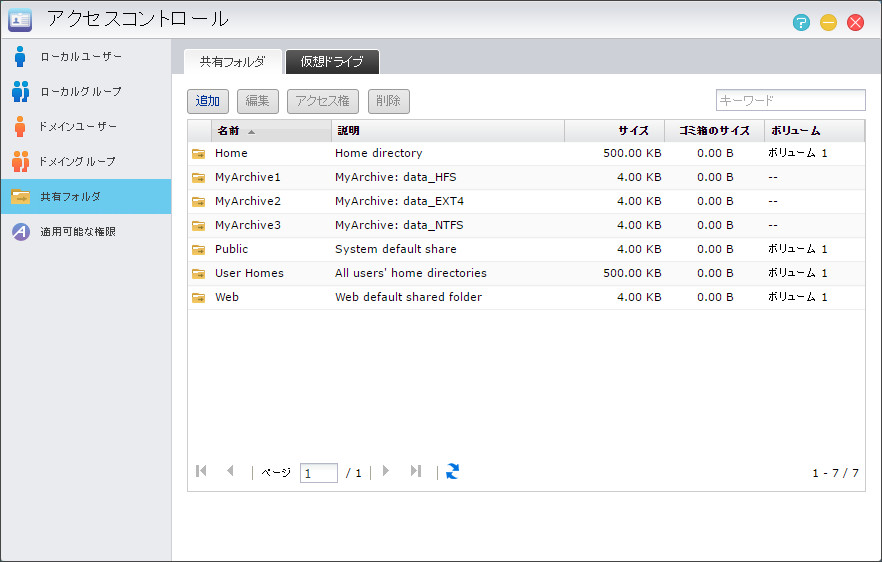Click the folder icon in the MyArchive2 row
Screen dimensions: 882x562
point(199,201)
